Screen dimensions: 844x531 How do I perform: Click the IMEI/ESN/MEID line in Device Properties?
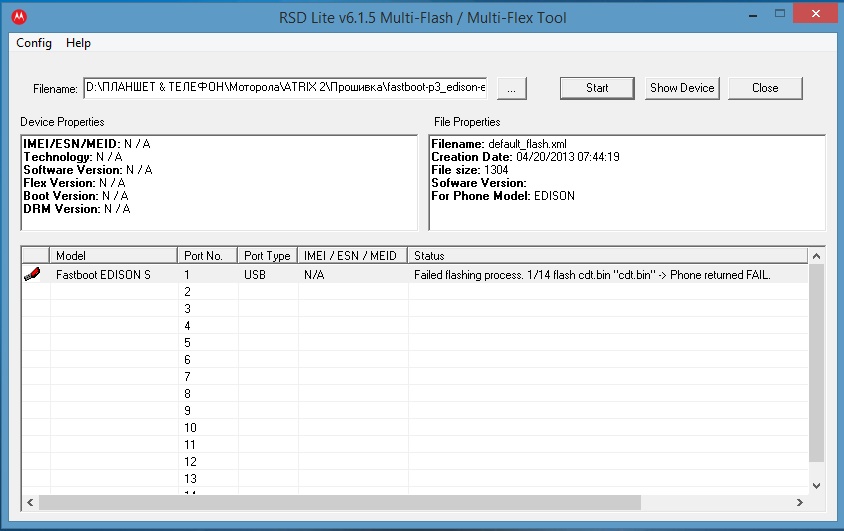(87, 144)
